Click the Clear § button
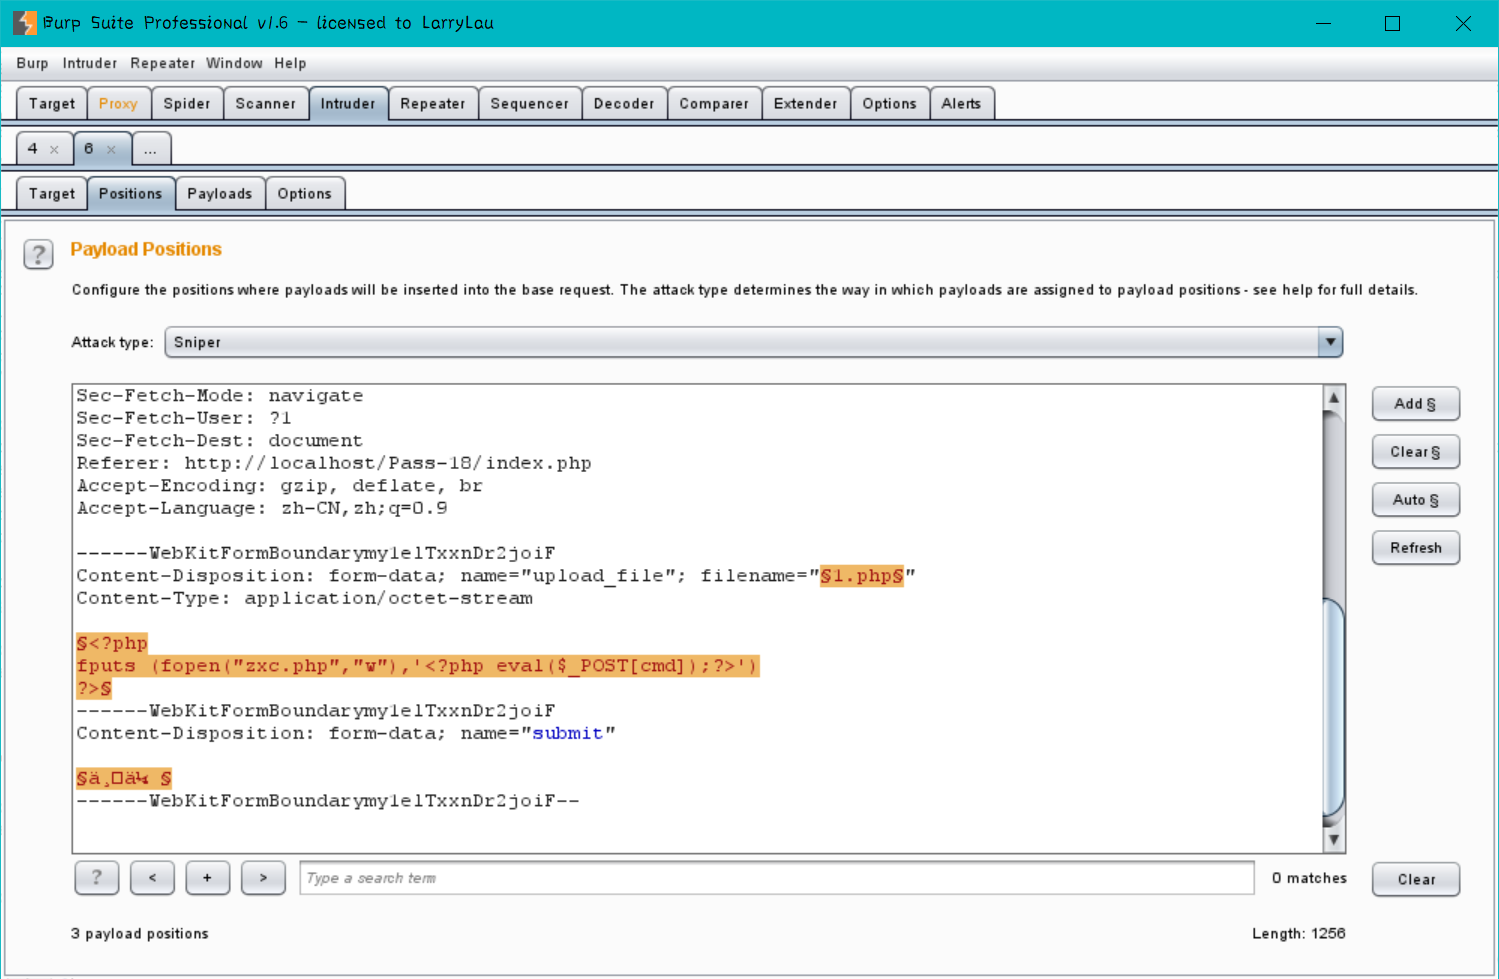Viewport: 1499px width, 979px height. pyautogui.click(x=1416, y=452)
